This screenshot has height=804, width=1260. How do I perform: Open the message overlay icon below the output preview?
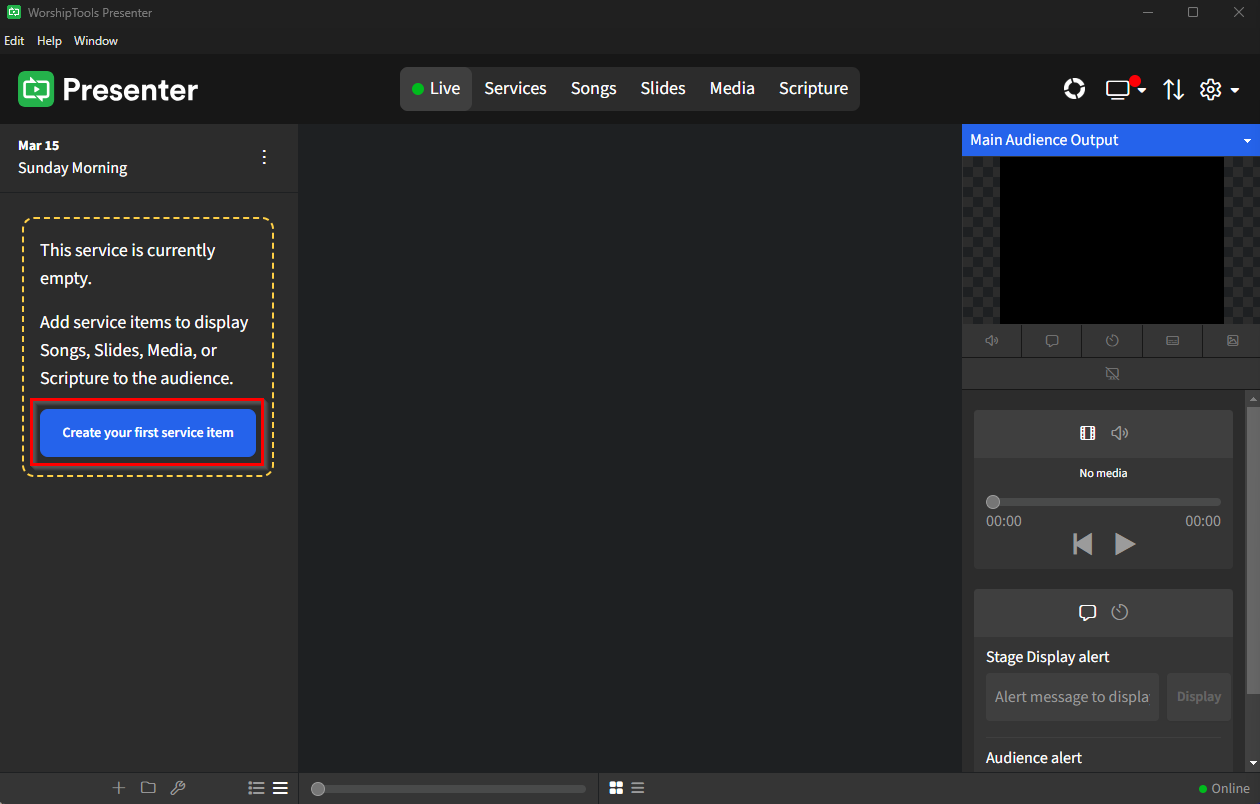pyautogui.click(x=1051, y=340)
